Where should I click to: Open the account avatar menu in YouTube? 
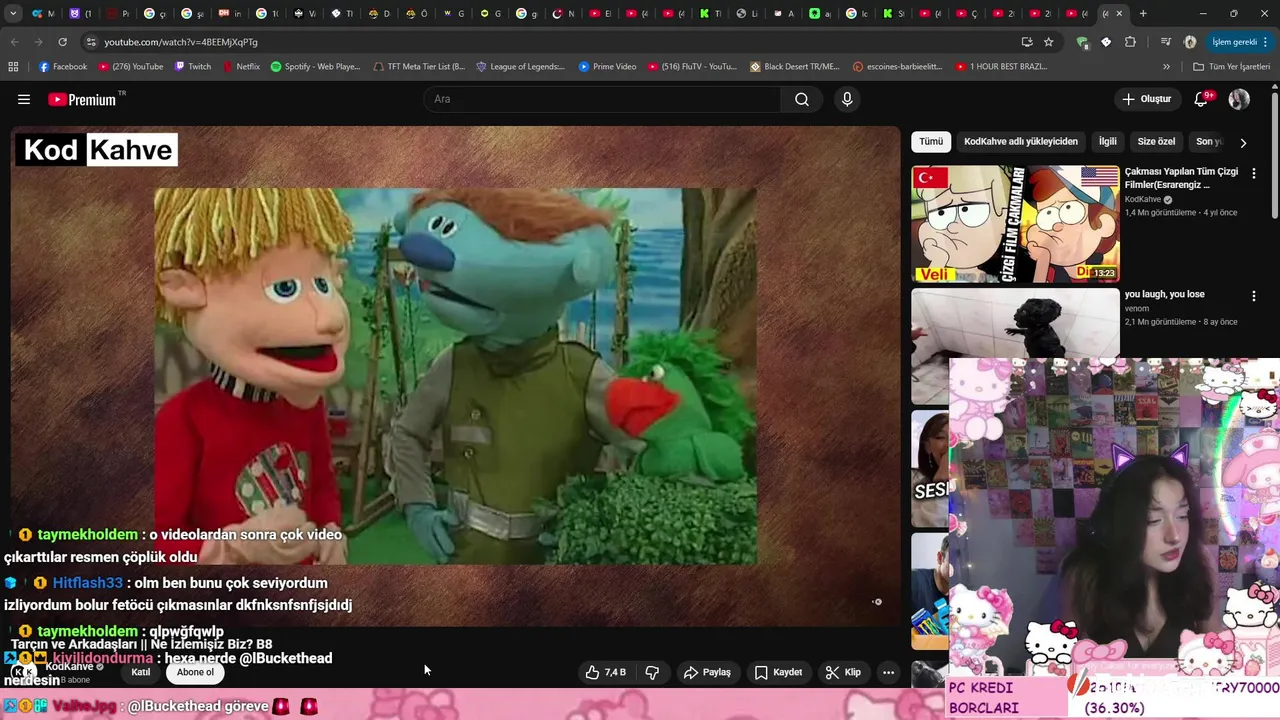click(1239, 99)
